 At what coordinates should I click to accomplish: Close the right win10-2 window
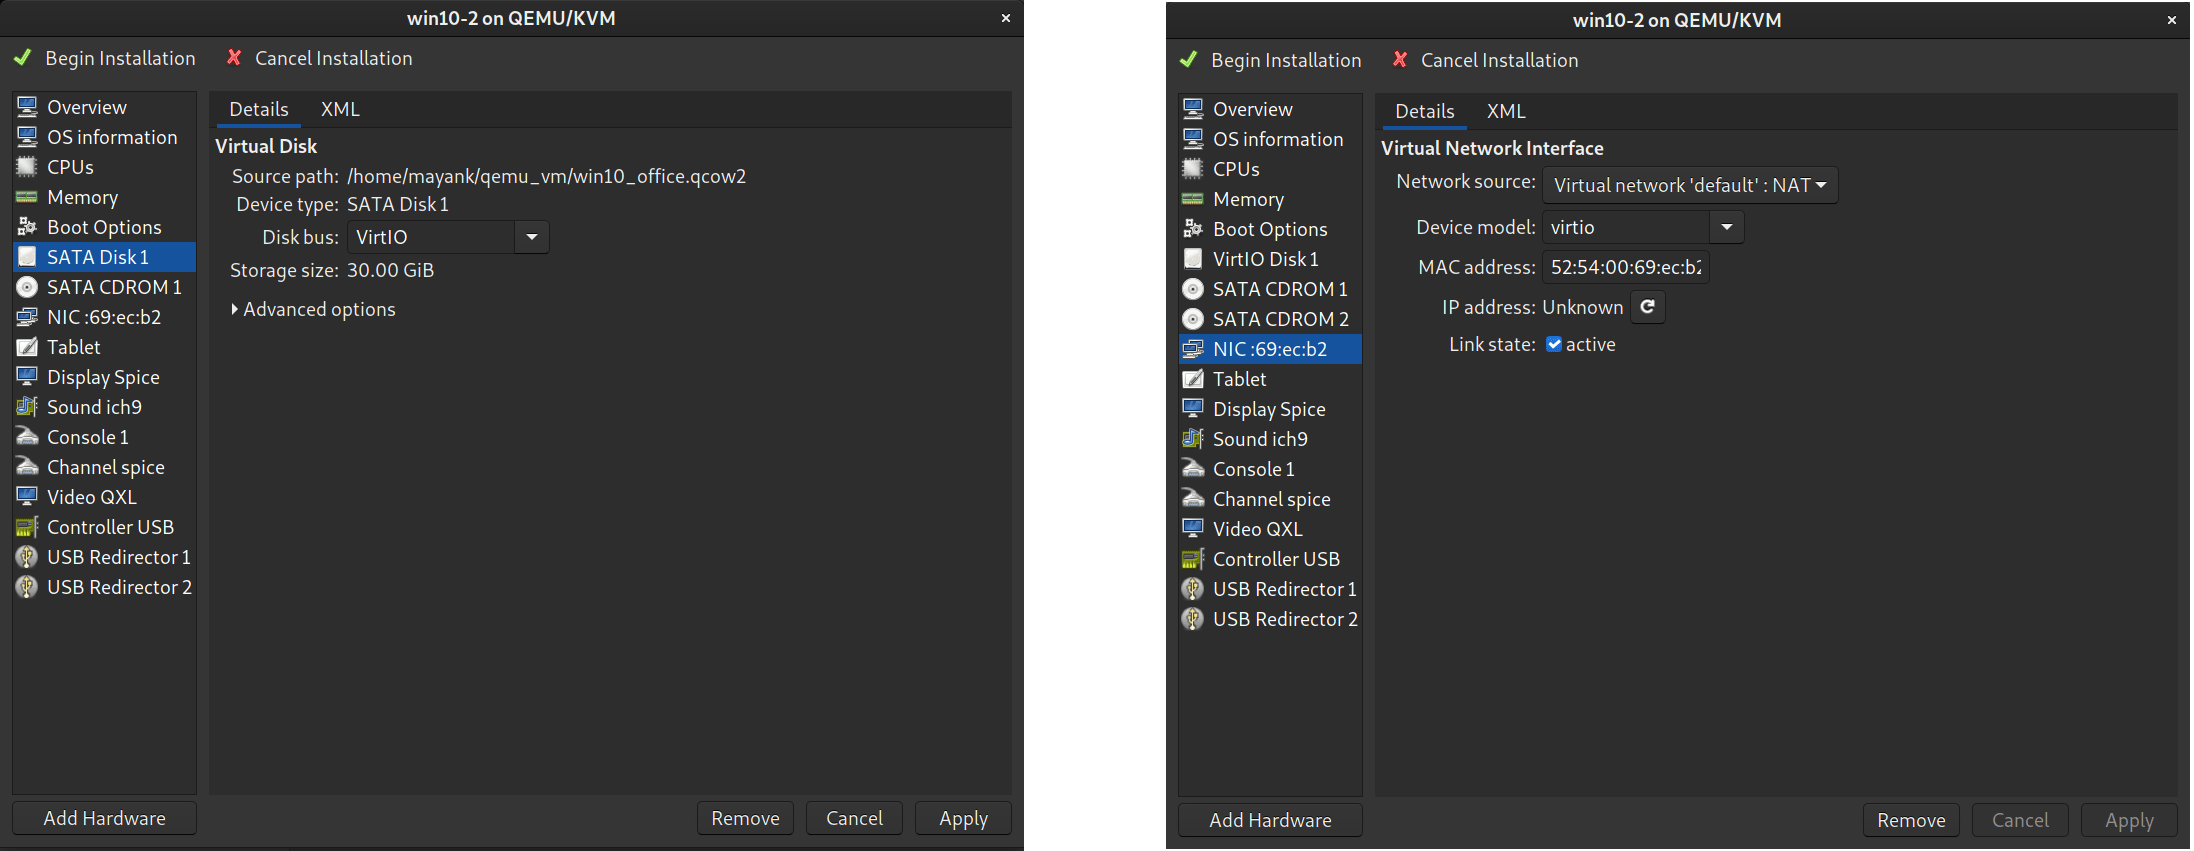[x=2172, y=20]
